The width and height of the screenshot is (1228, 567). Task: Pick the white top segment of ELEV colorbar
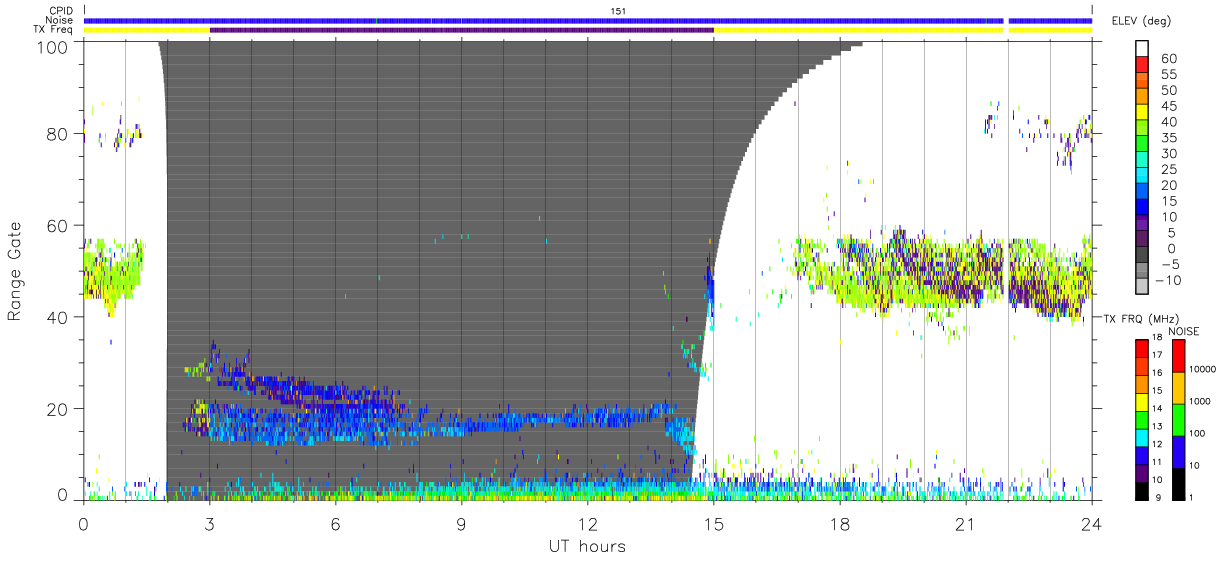[x=1143, y=48]
